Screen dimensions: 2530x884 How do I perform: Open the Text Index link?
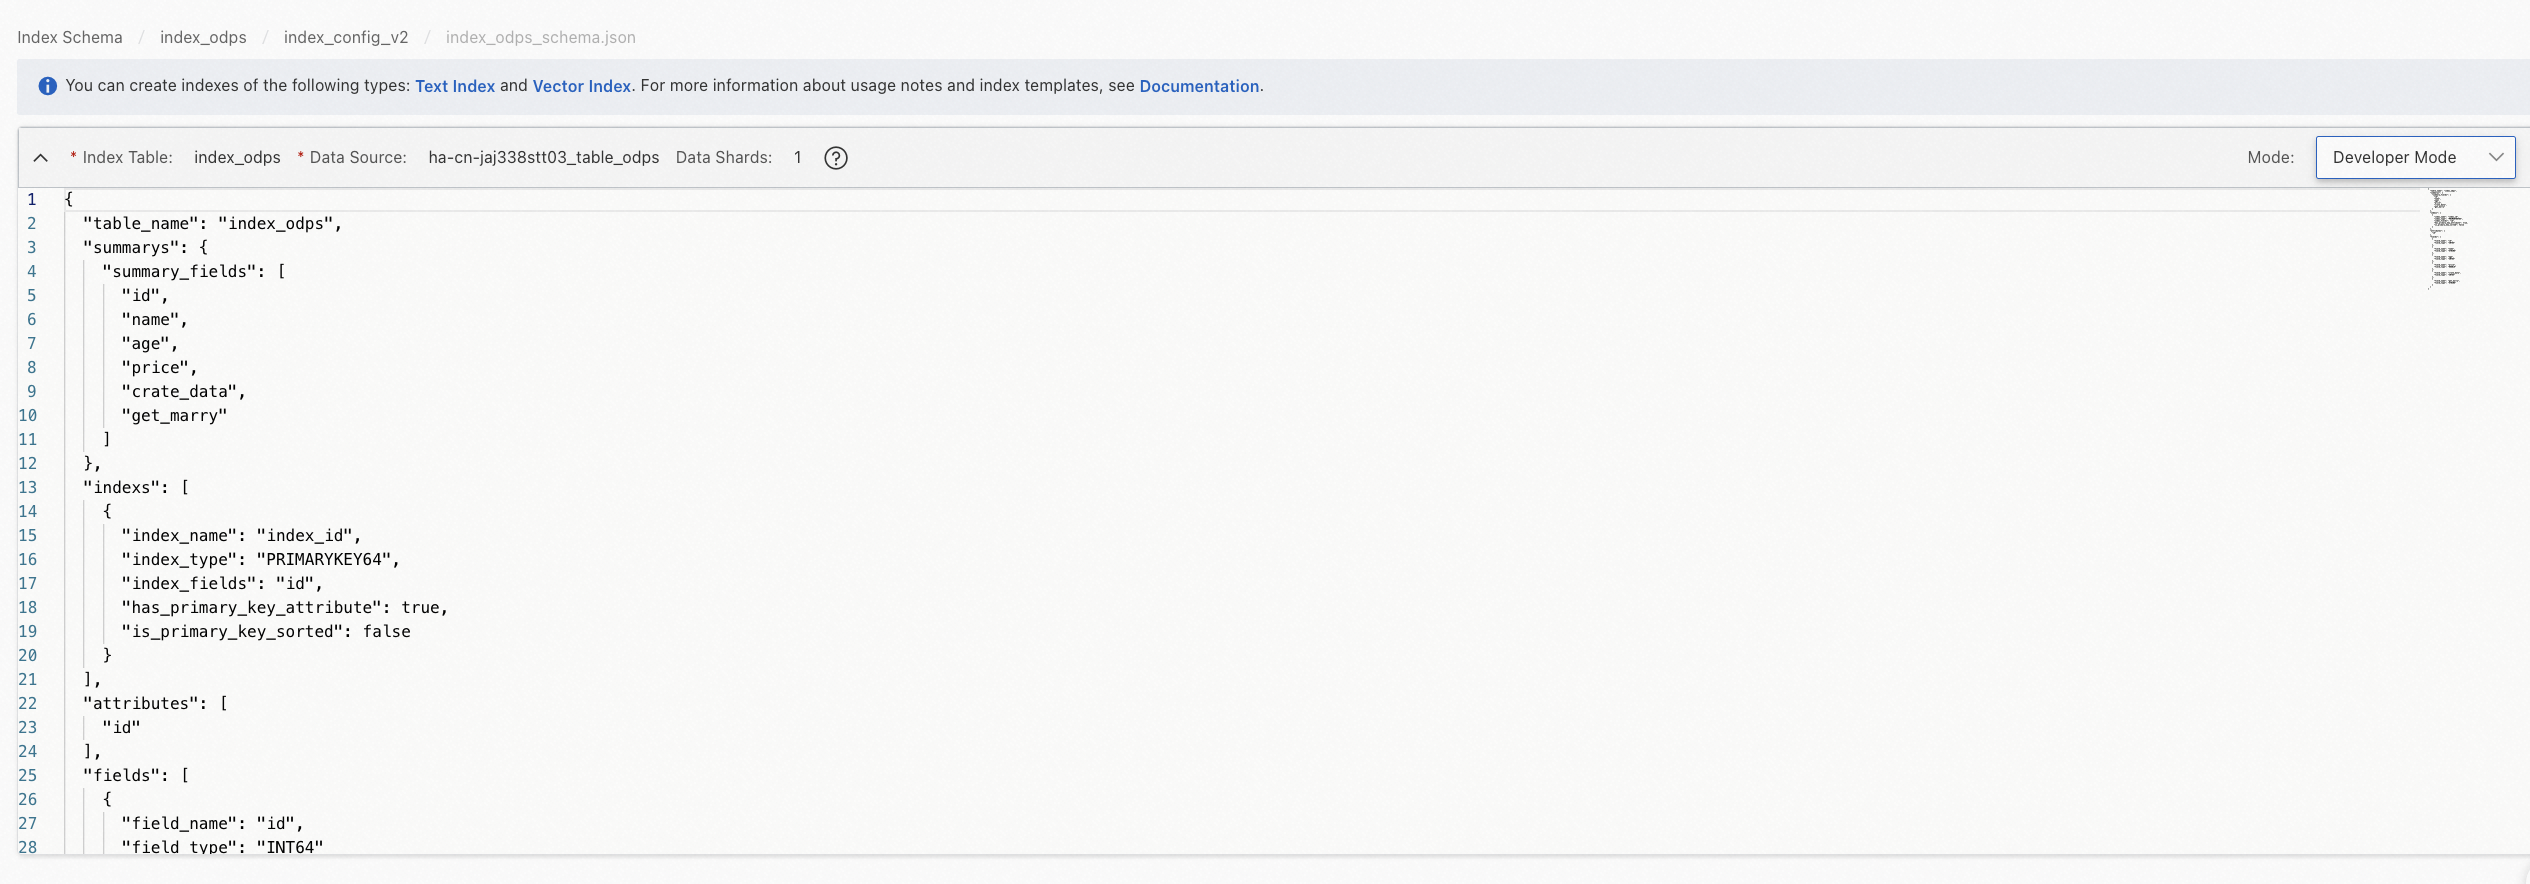coord(455,86)
